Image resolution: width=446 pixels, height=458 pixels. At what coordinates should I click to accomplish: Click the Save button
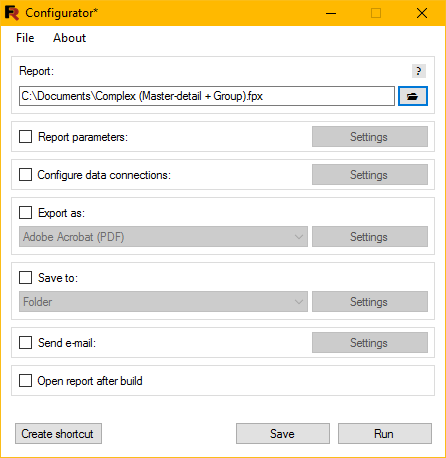click(x=283, y=434)
